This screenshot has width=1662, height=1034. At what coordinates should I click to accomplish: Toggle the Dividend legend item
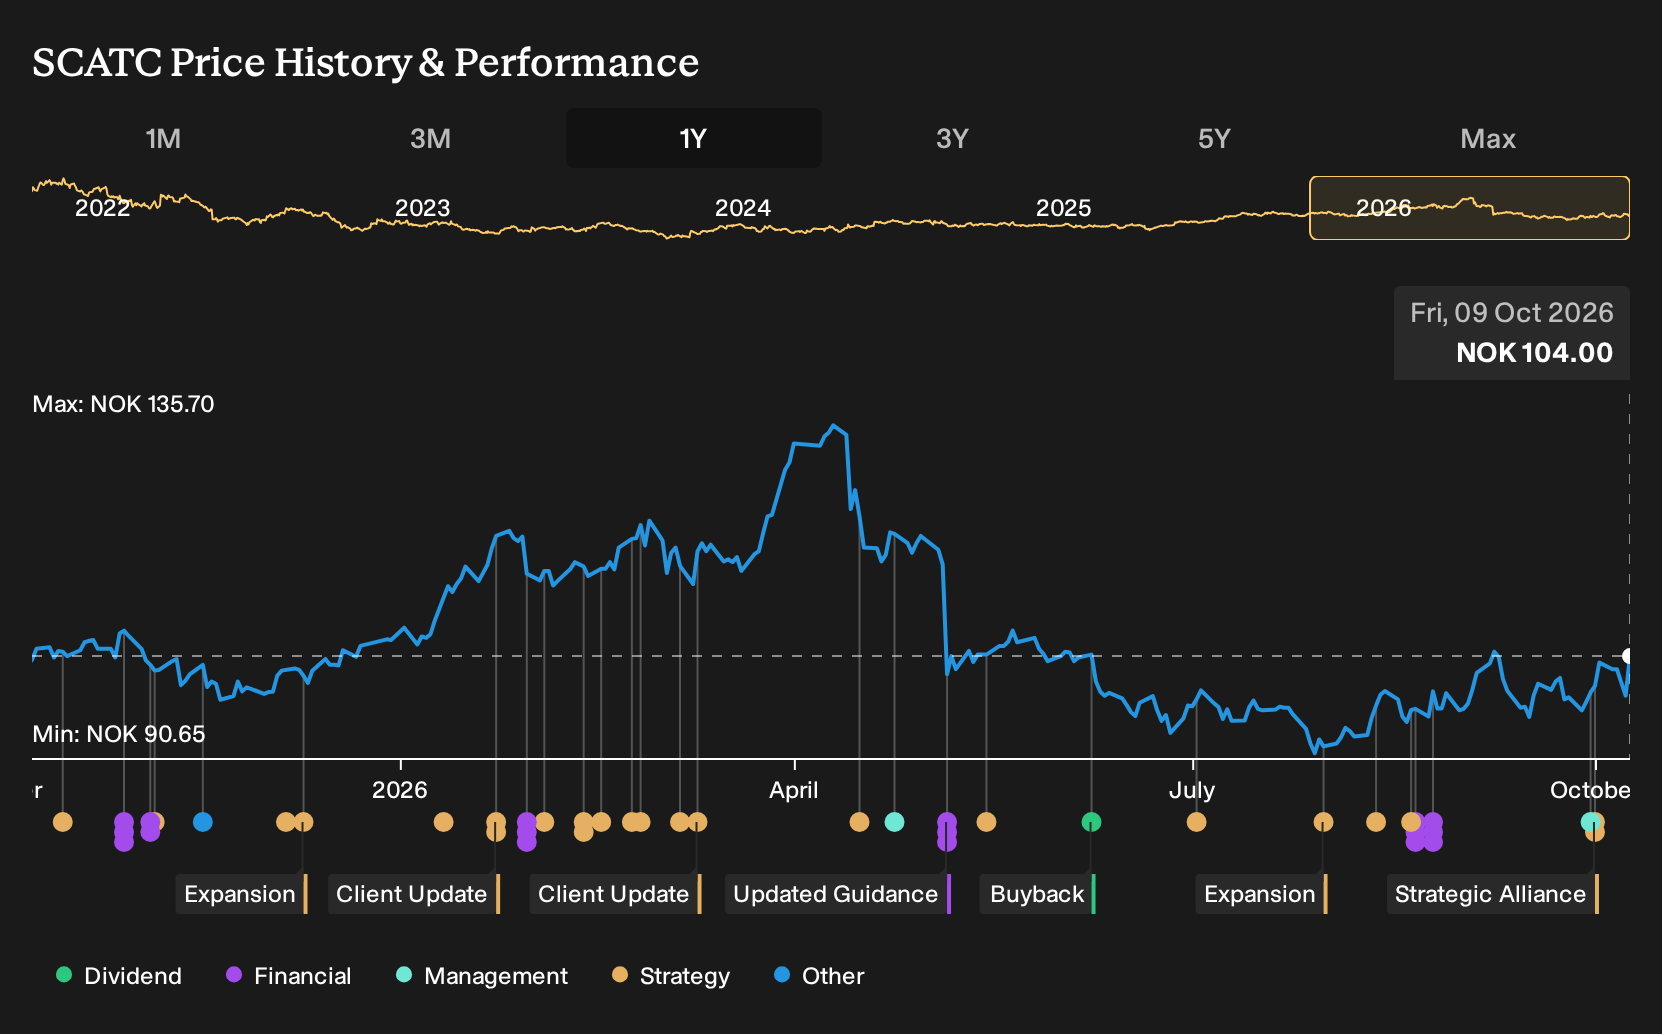(x=119, y=976)
